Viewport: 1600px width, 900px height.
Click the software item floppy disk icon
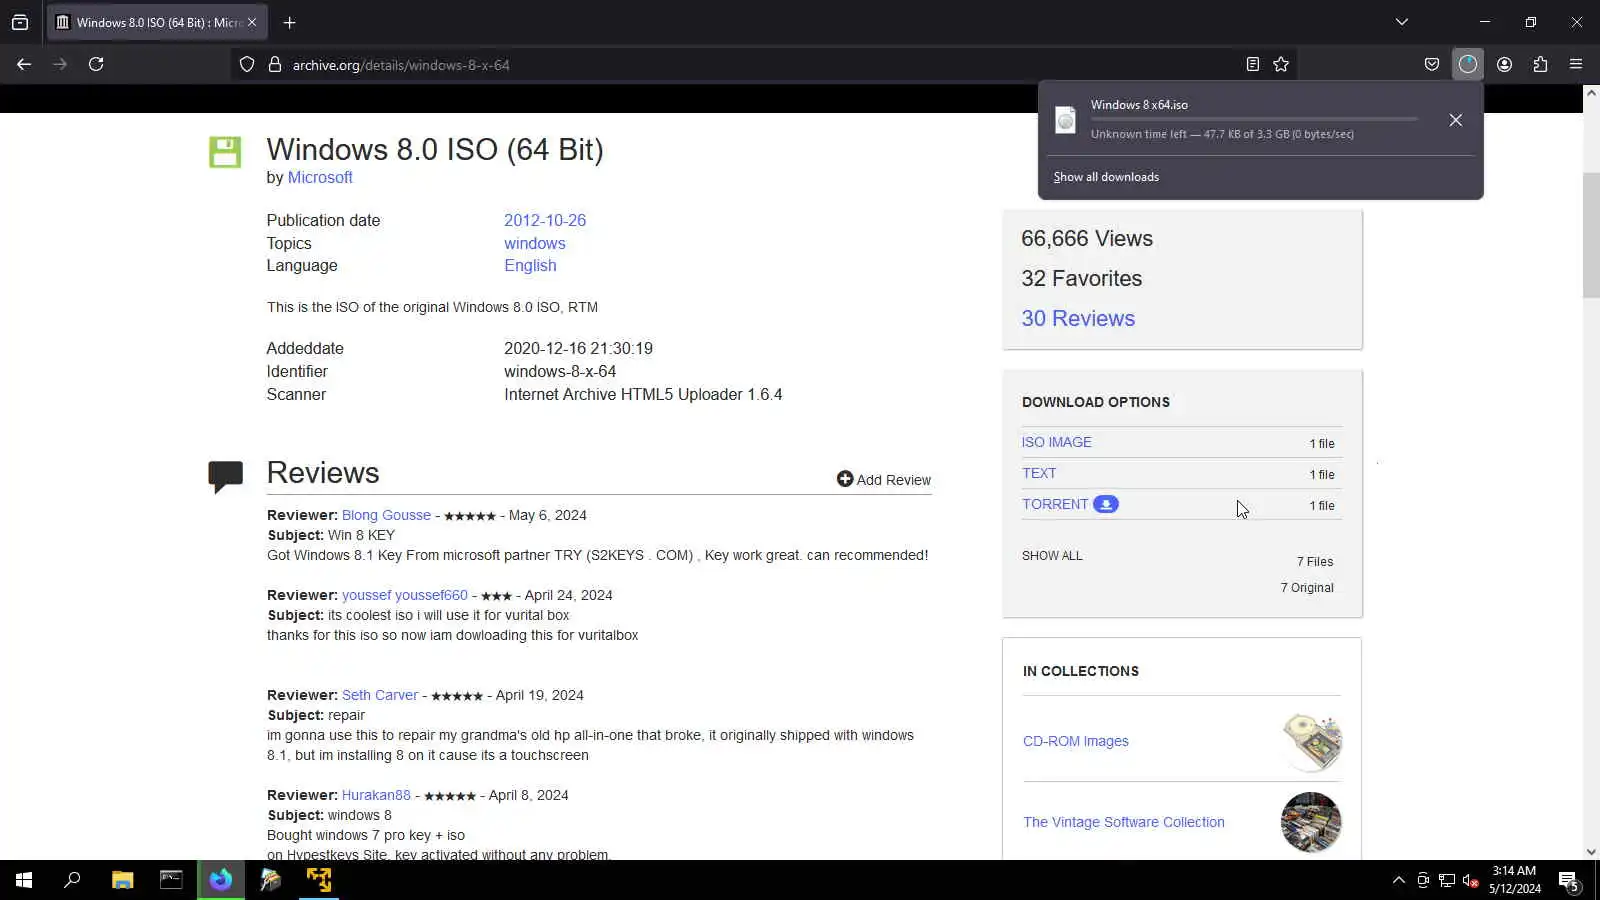(x=225, y=152)
